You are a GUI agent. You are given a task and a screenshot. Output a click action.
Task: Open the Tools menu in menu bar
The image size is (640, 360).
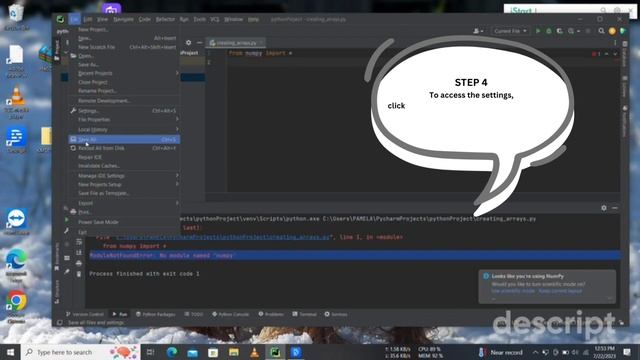tap(199, 19)
